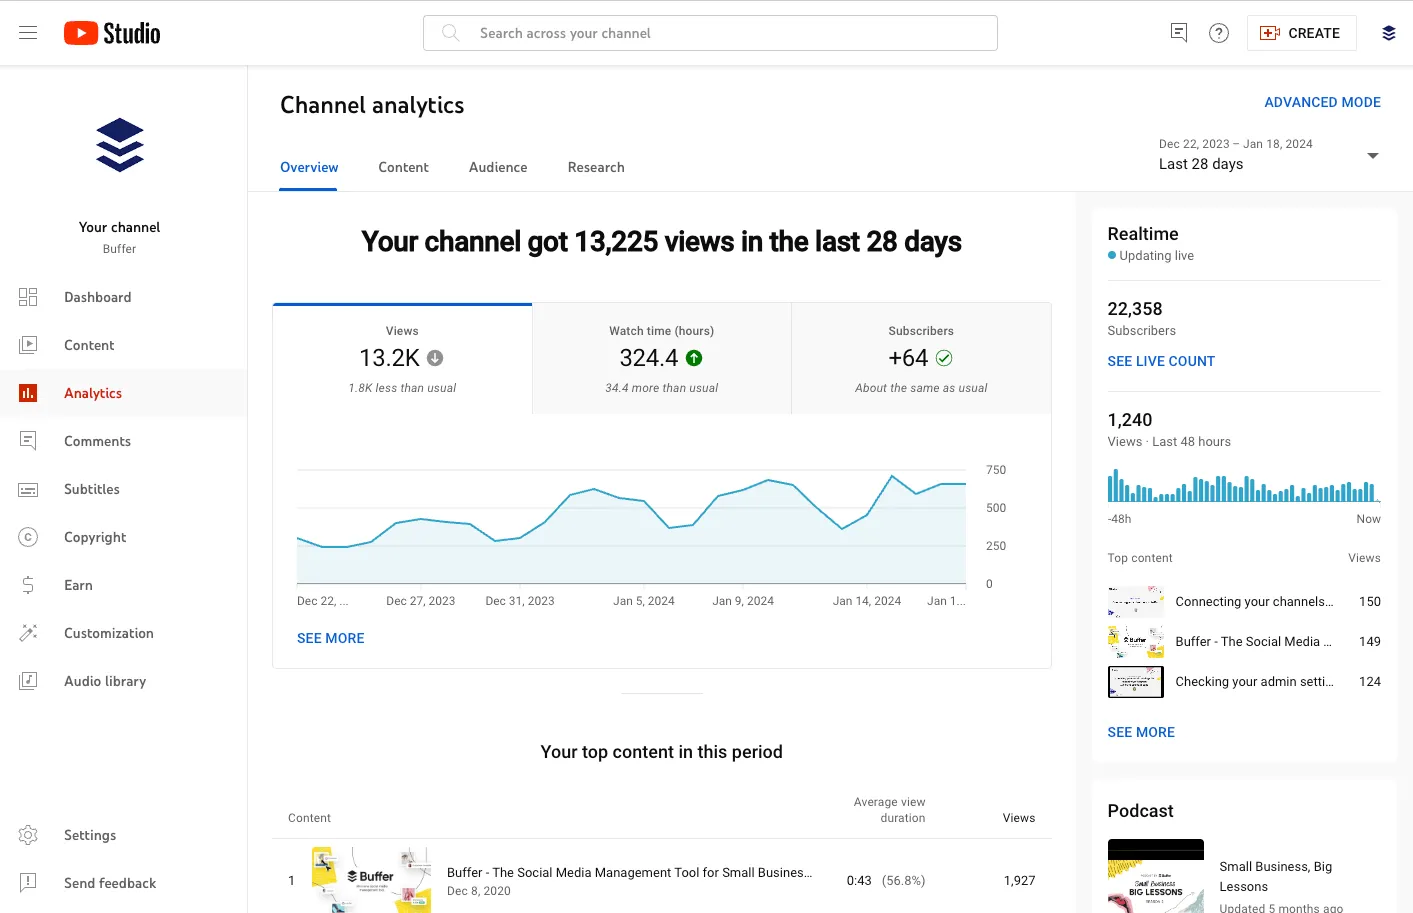Image resolution: width=1413 pixels, height=913 pixels.
Task: Open thumbnail of top content row 1
Action: (x=371, y=880)
